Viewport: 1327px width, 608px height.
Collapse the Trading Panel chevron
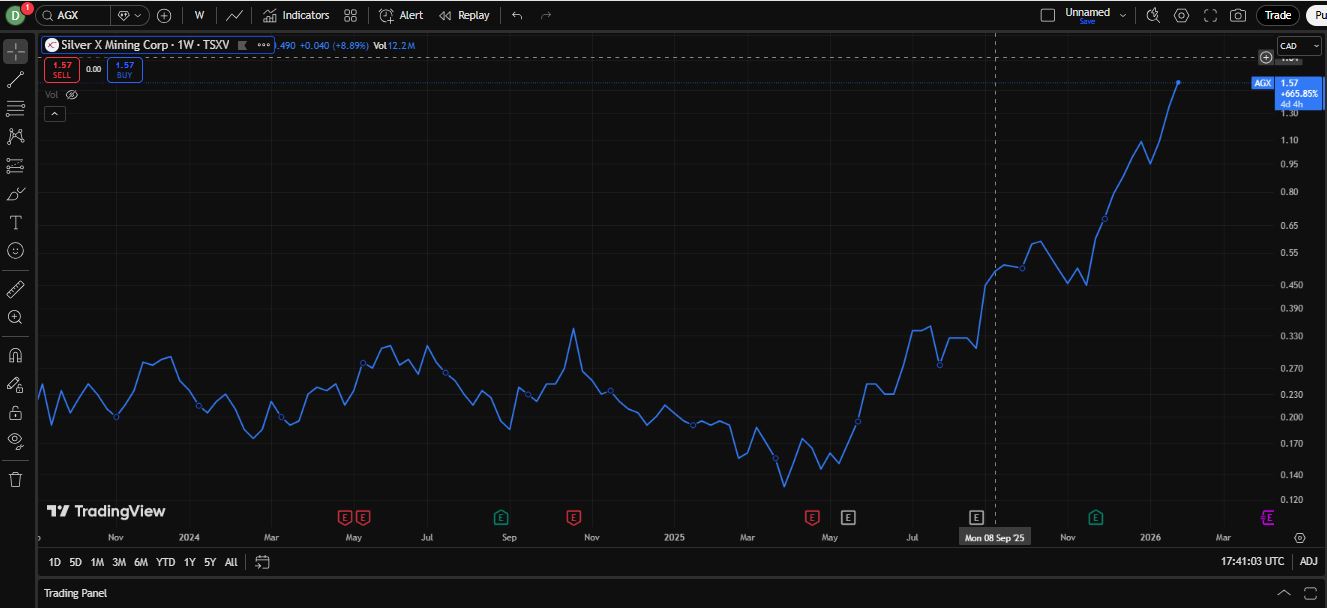pyautogui.click(x=1285, y=593)
